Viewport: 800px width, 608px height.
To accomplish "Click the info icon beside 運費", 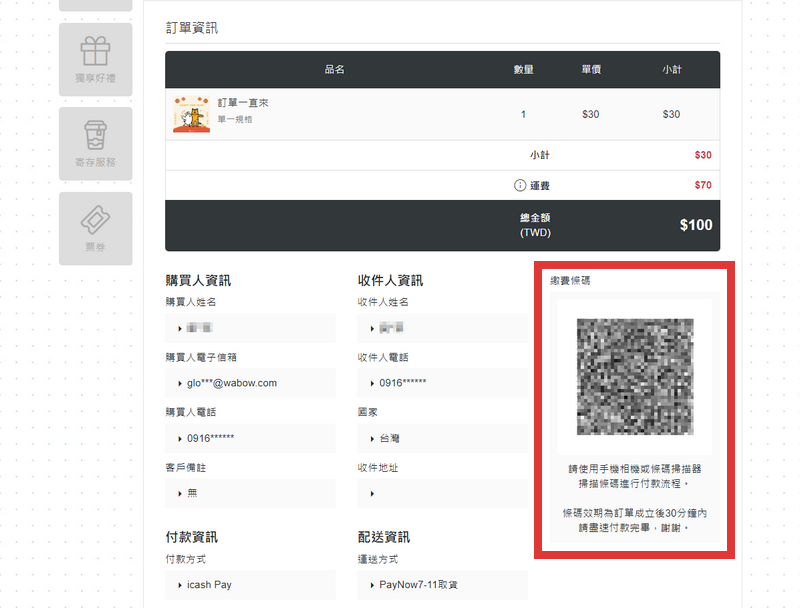I will (x=519, y=185).
